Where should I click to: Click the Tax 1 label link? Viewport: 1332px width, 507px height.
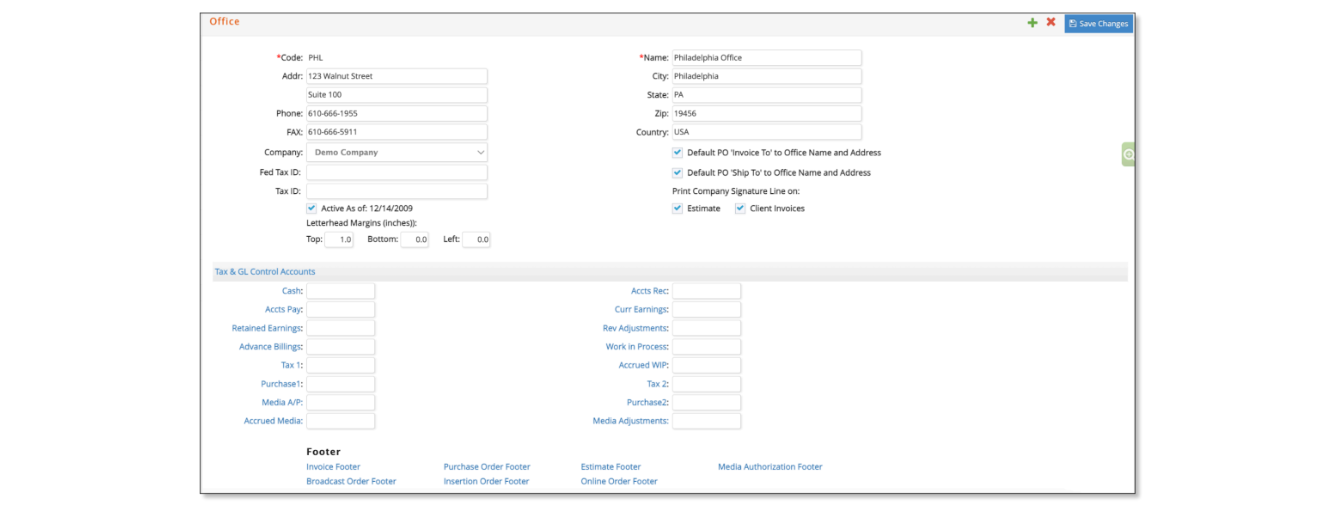click(291, 365)
